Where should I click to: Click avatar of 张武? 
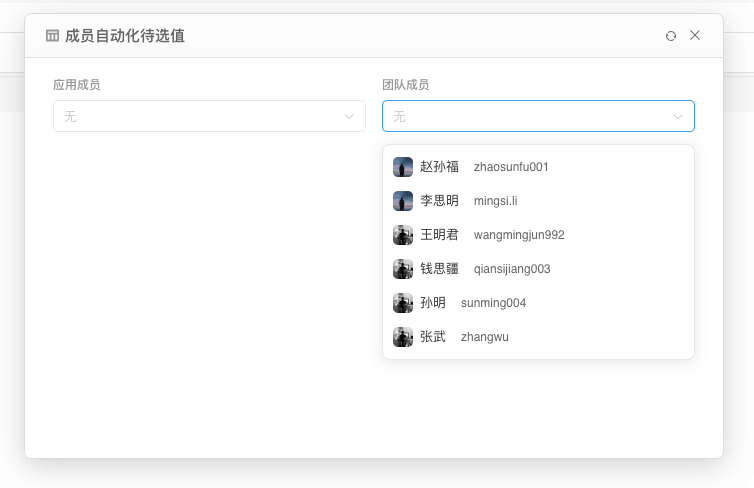(403, 337)
